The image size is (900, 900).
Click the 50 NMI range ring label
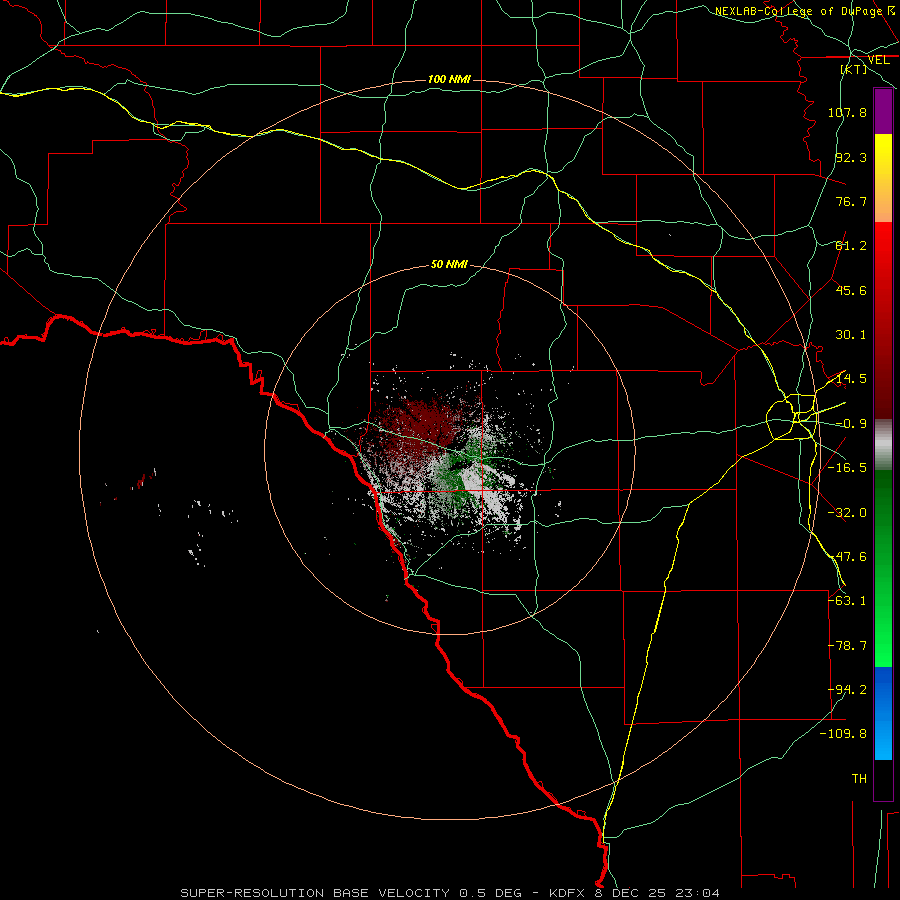(449, 264)
